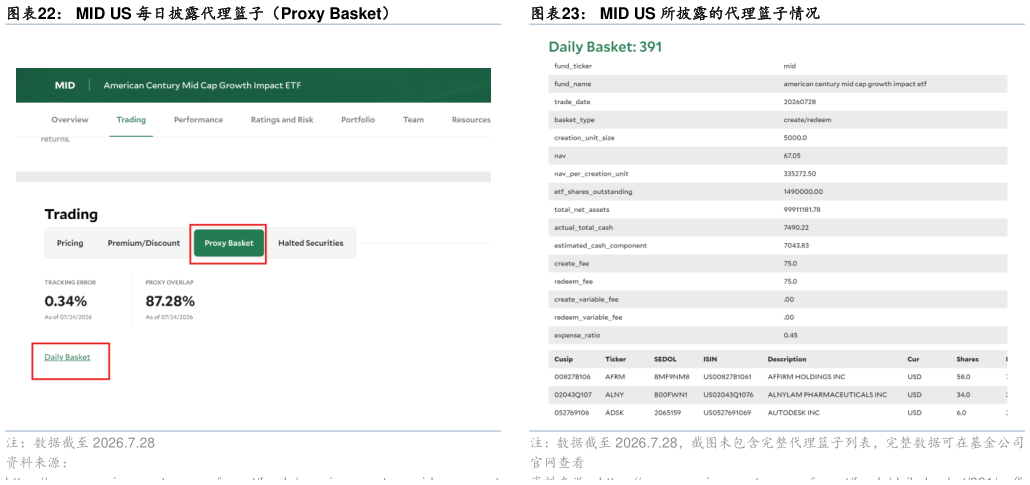The width and height of the screenshot is (1030, 485).
Task: Click the Description column header
Action: tap(787, 359)
